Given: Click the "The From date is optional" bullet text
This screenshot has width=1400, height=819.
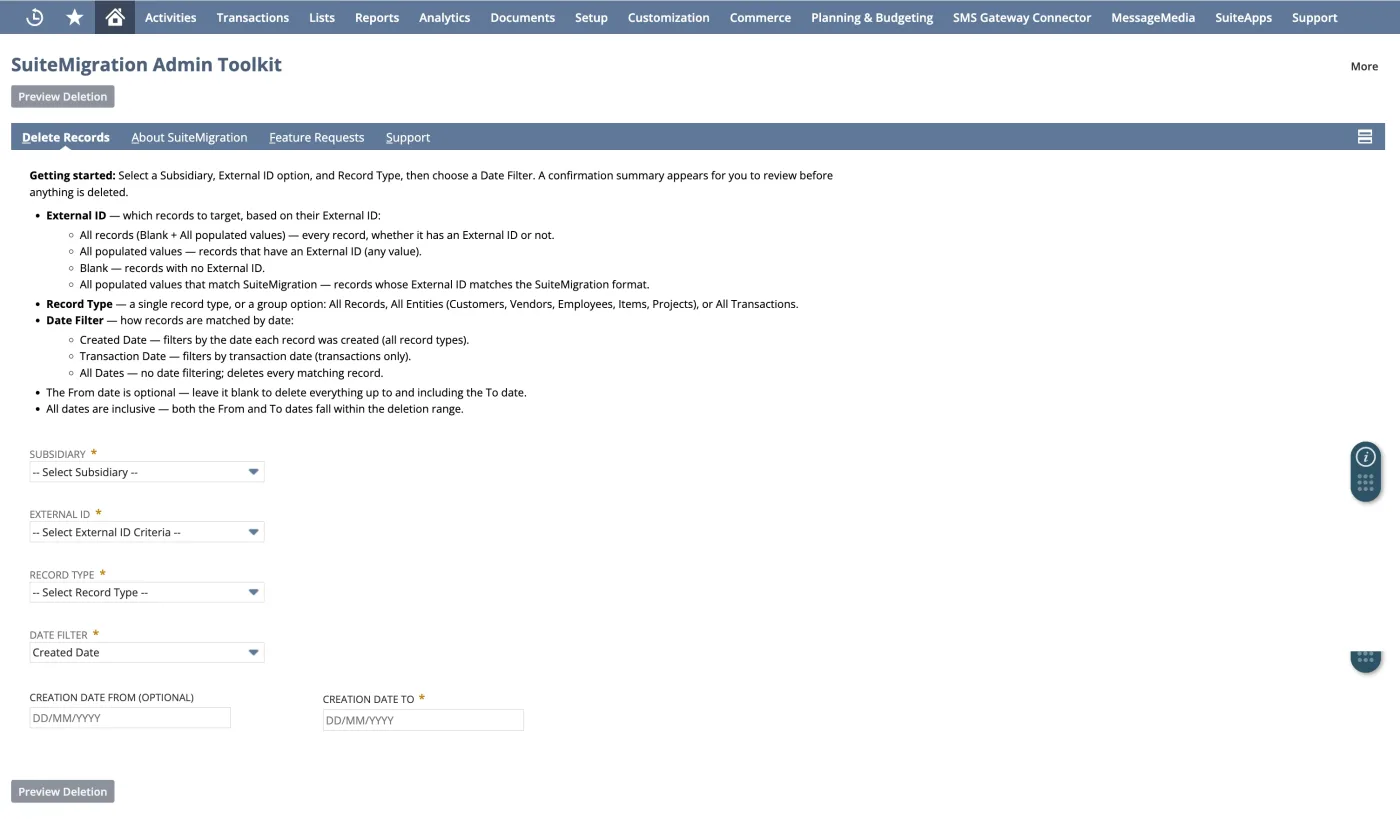Looking at the screenshot, I should tap(286, 392).
